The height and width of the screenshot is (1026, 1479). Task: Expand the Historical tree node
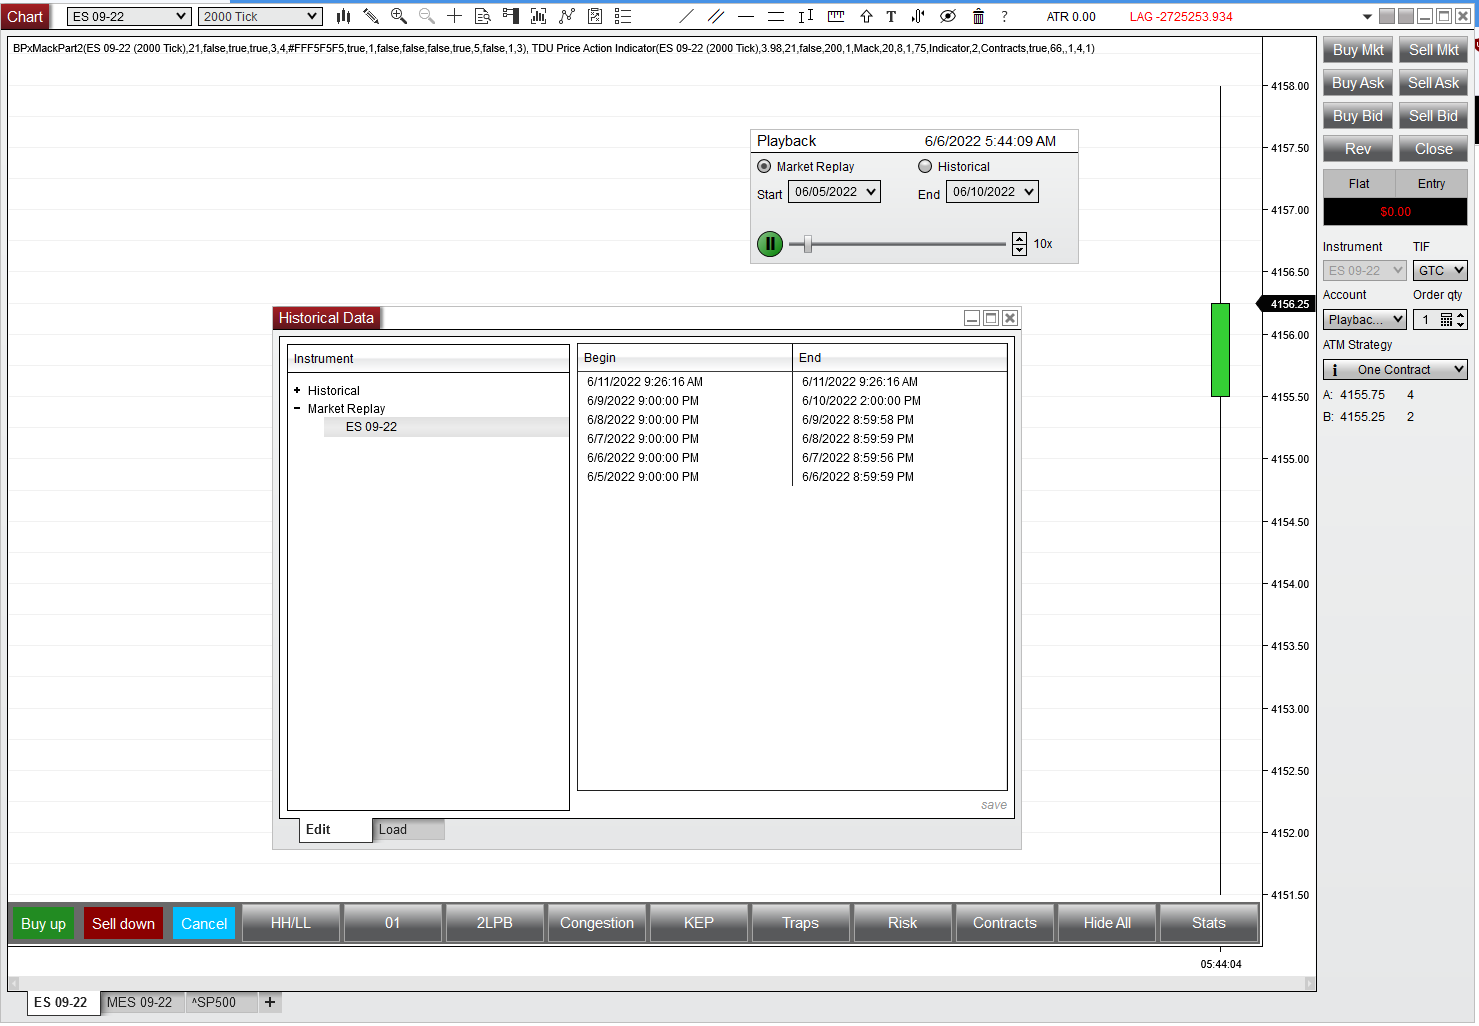click(x=297, y=391)
